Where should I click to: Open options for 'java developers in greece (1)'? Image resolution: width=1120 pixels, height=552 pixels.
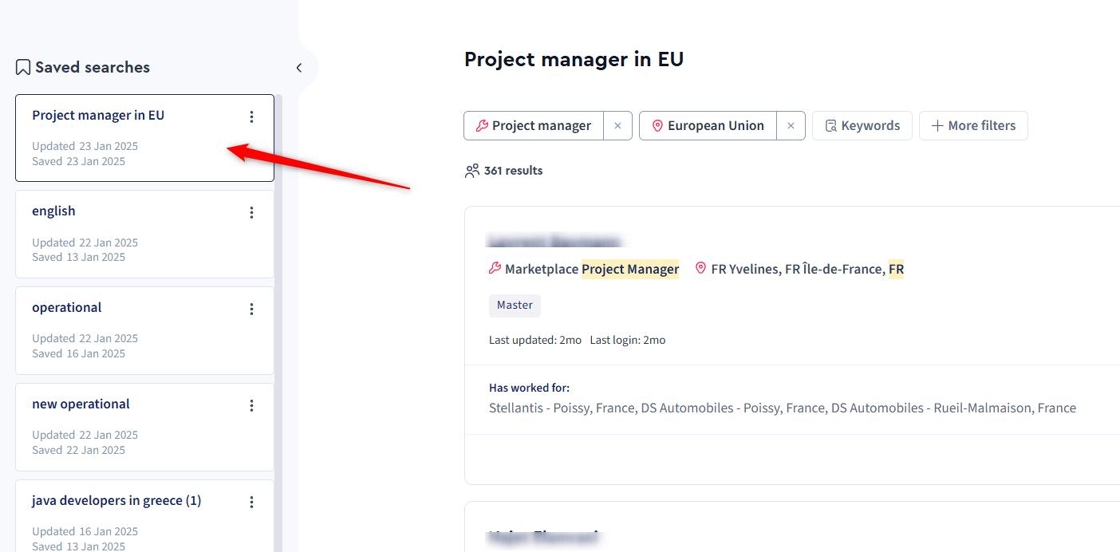[251, 502]
